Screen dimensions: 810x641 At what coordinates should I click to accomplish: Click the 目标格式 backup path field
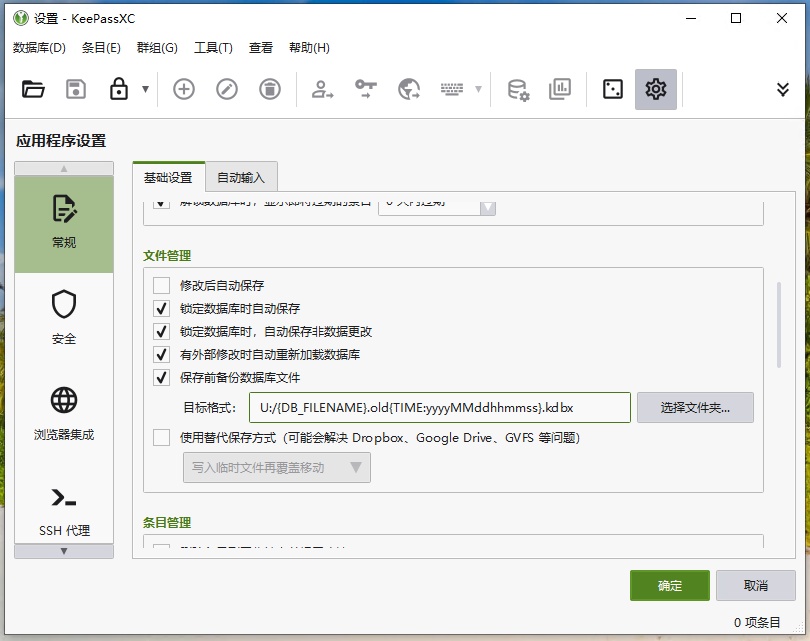pyautogui.click(x=439, y=408)
